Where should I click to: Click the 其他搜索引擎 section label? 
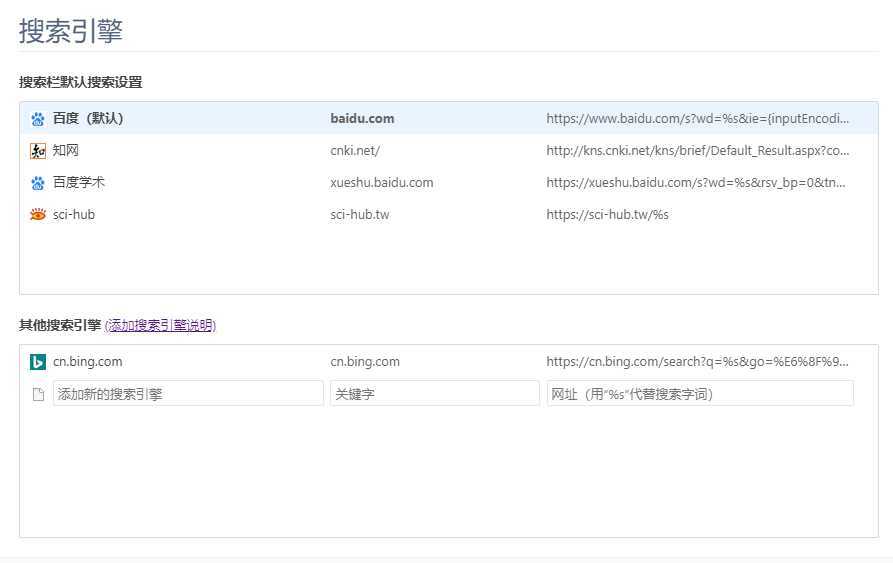(60, 325)
